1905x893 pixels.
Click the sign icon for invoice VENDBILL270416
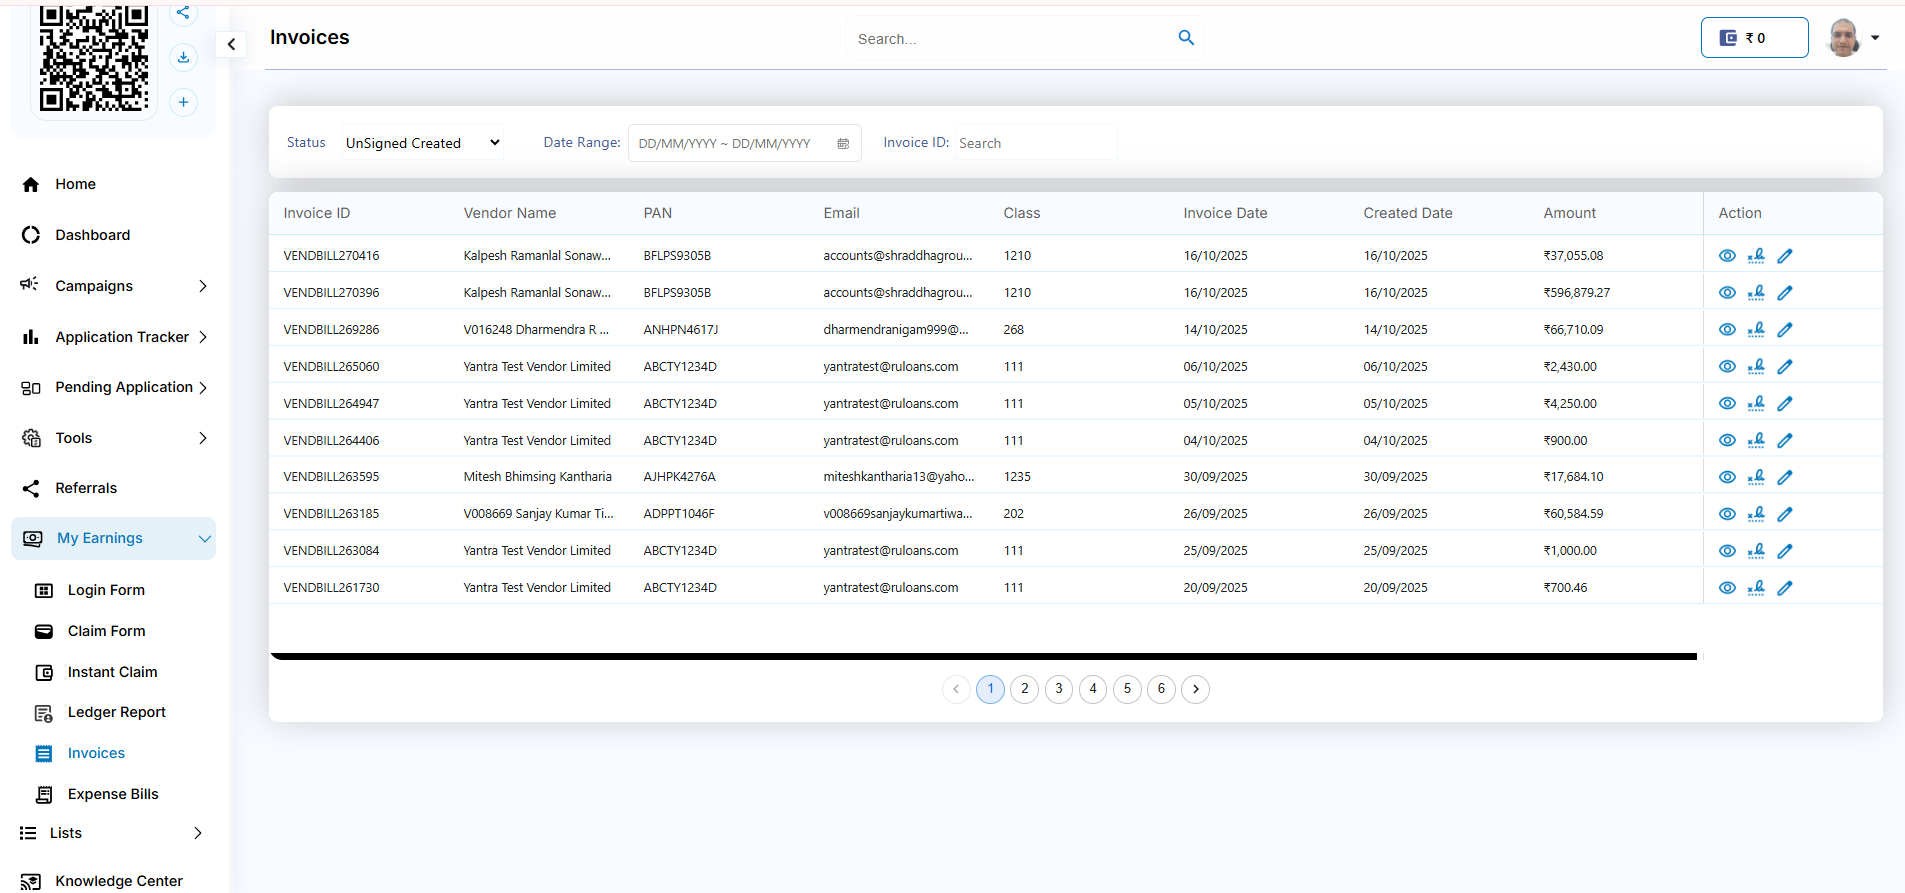tap(1756, 256)
